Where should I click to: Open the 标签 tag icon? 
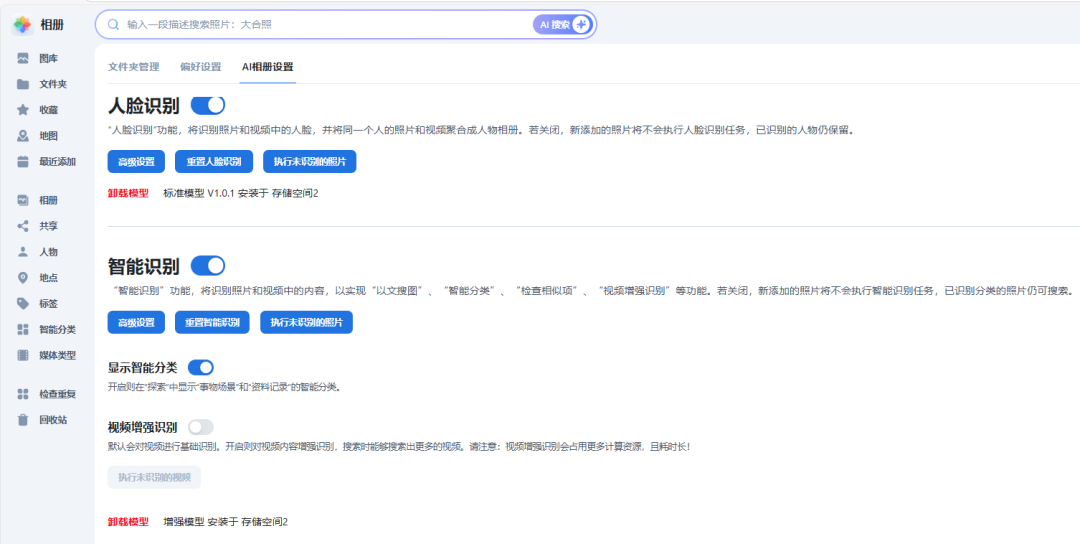click(x=23, y=304)
